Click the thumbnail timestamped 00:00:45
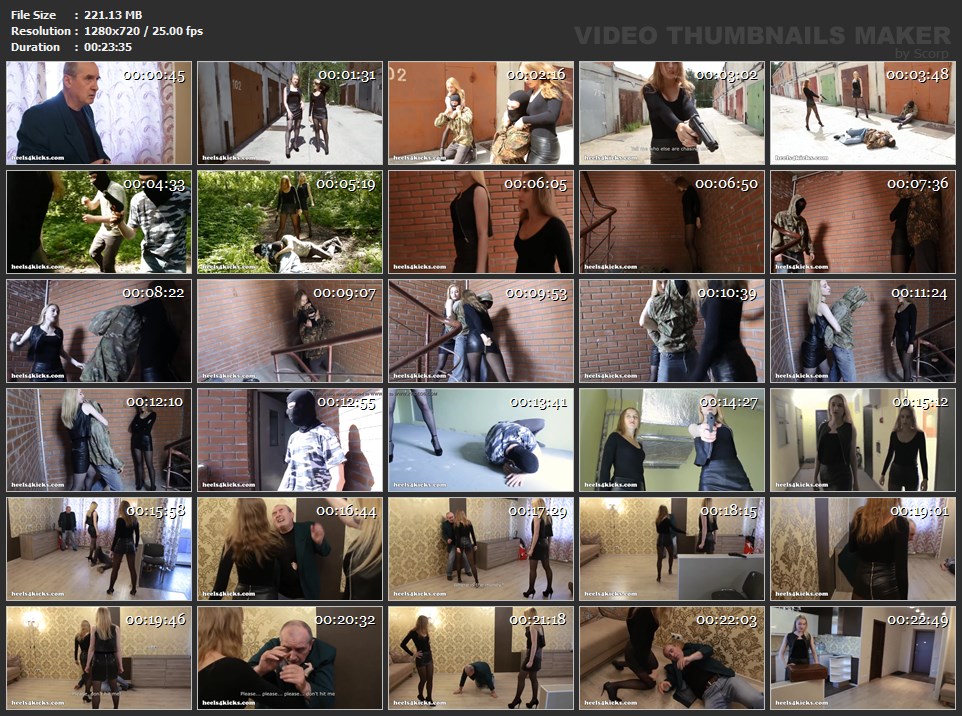The width and height of the screenshot is (962, 716). pos(99,113)
